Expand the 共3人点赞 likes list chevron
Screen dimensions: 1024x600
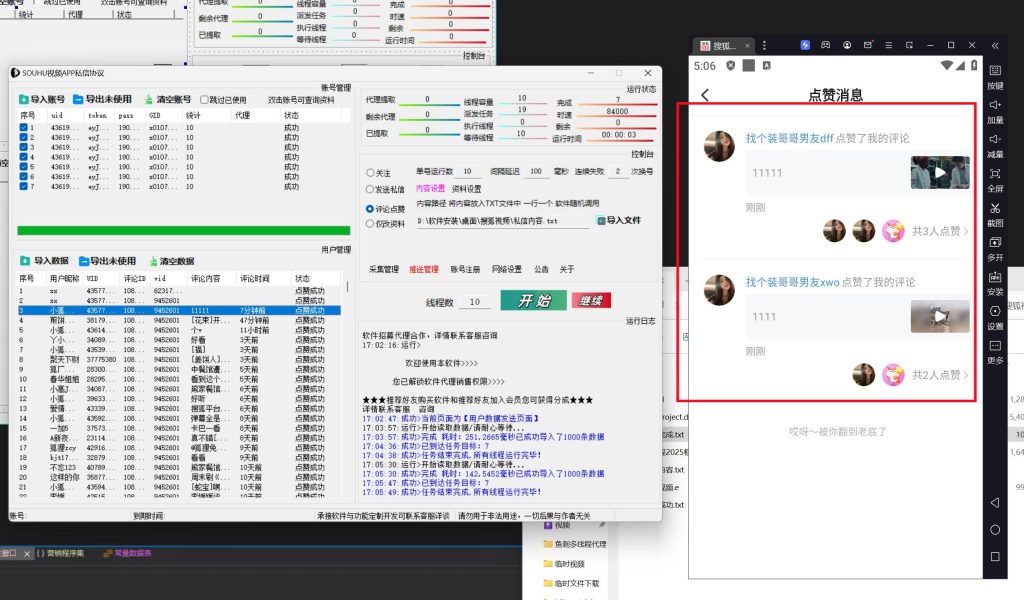click(x=966, y=231)
